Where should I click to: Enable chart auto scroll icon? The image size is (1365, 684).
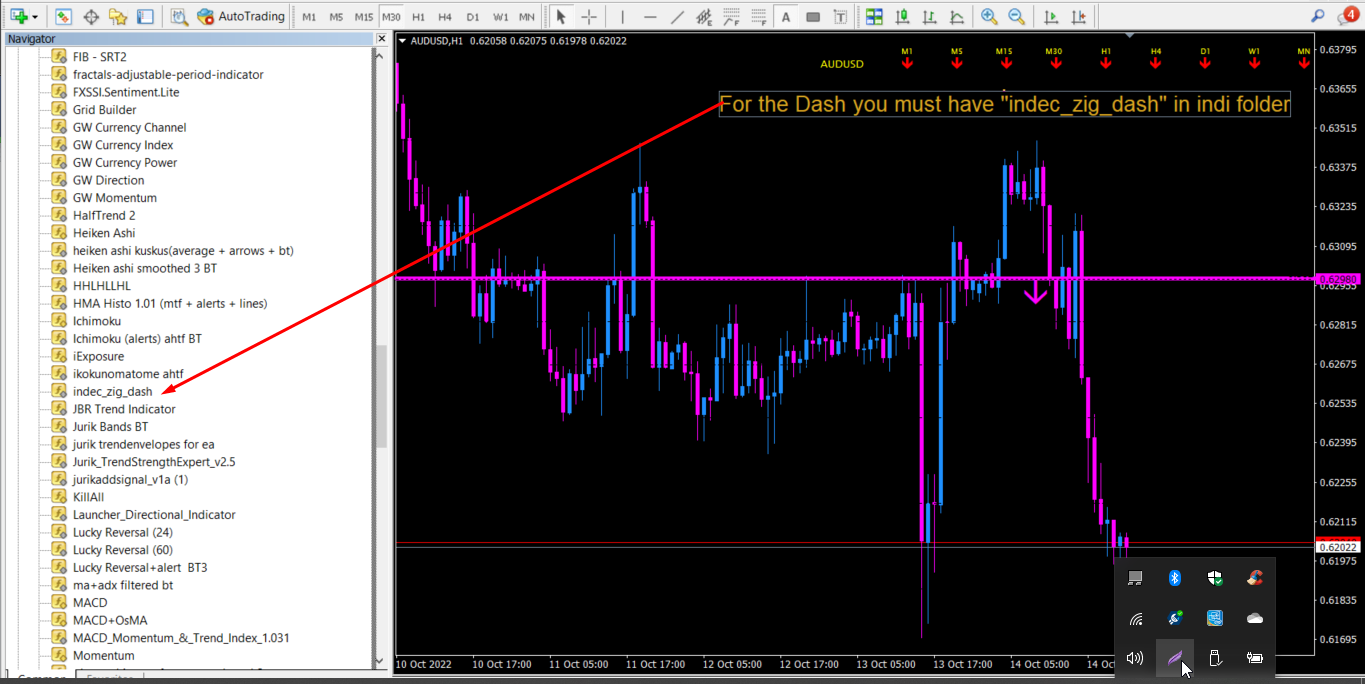[1051, 16]
